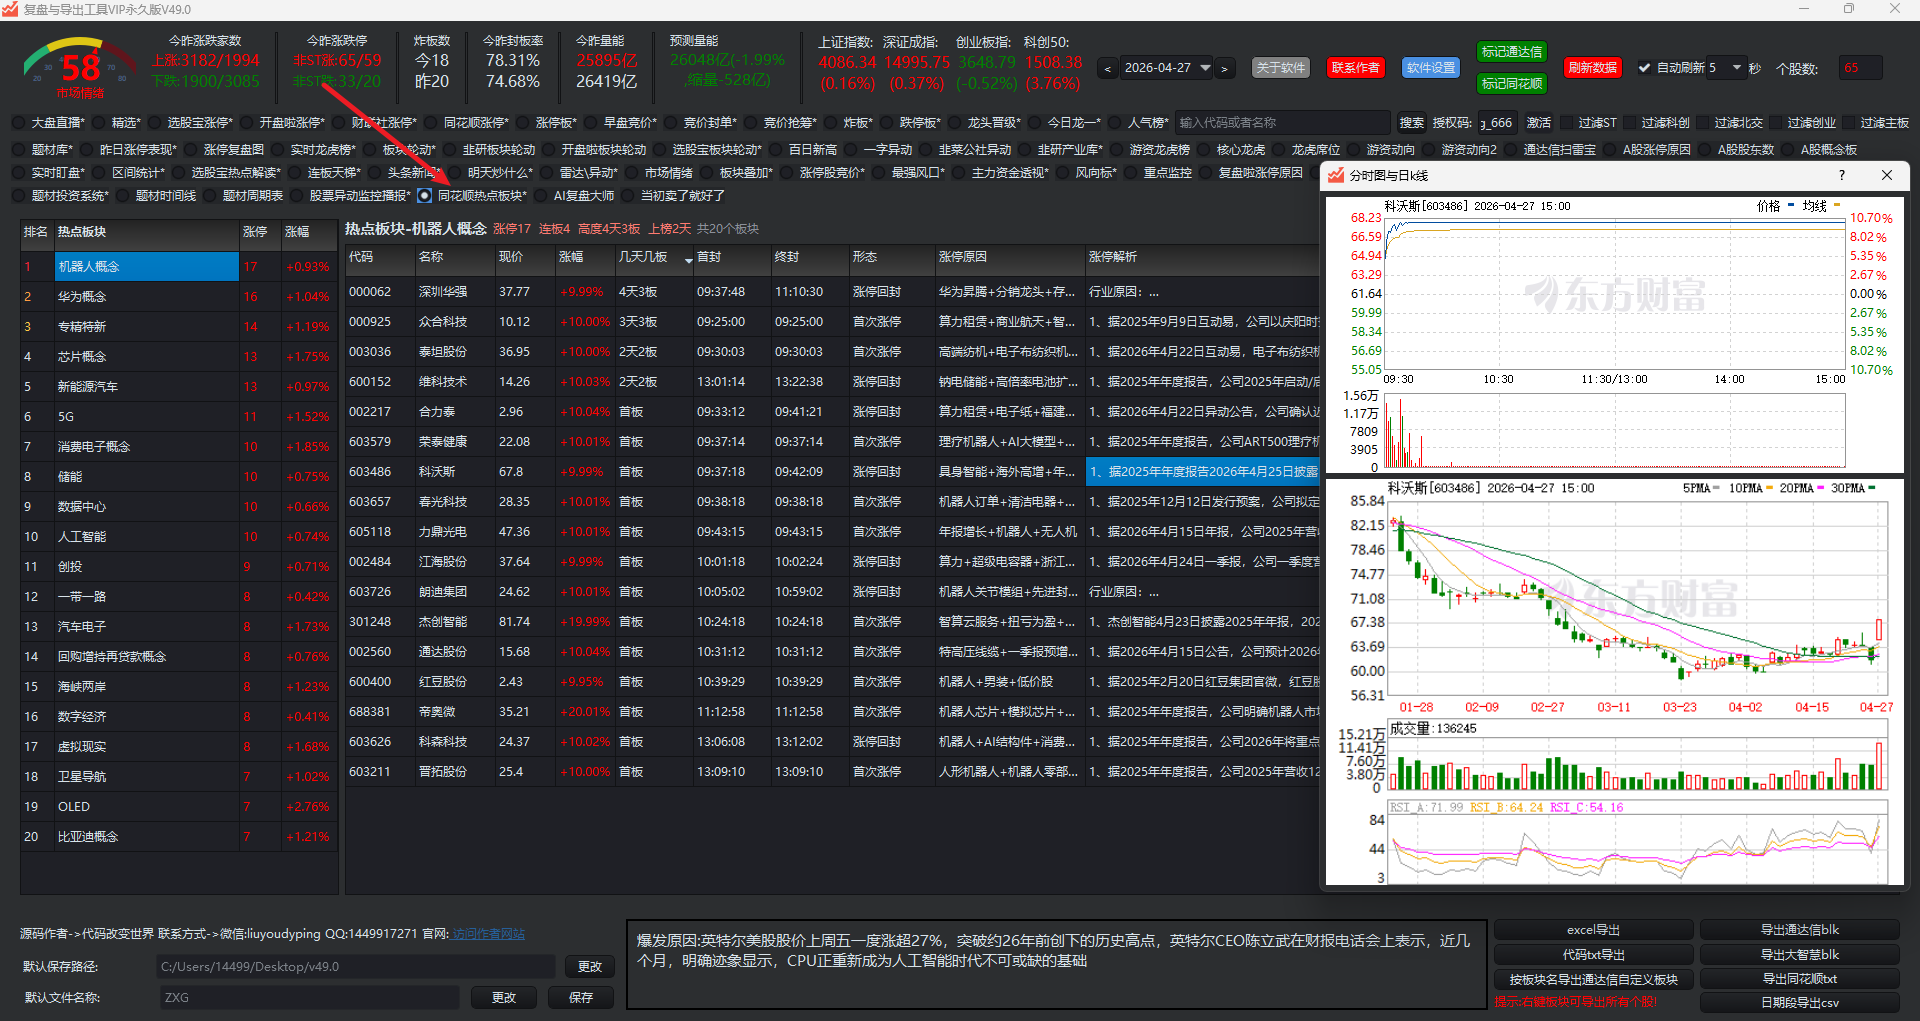Expand the auto-refresh seconds dropdown
1920x1021 pixels.
click(1737, 68)
